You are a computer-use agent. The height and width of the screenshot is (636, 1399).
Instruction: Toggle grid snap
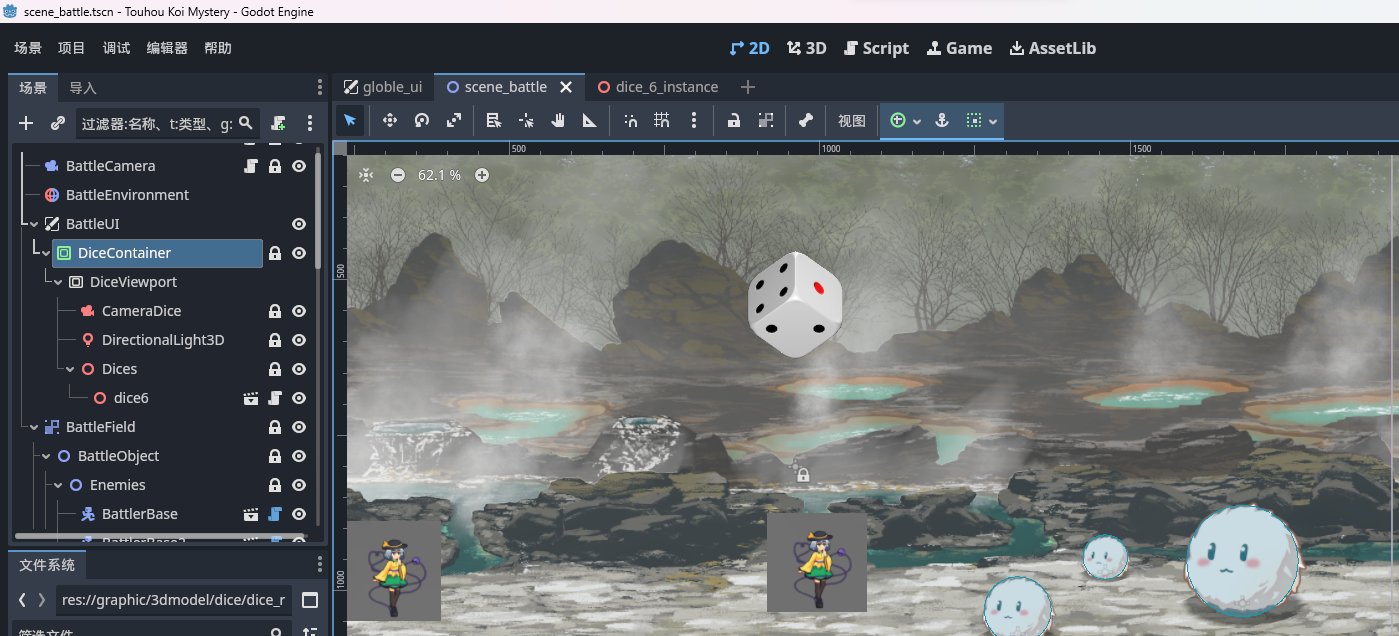(x=662, y=121)
